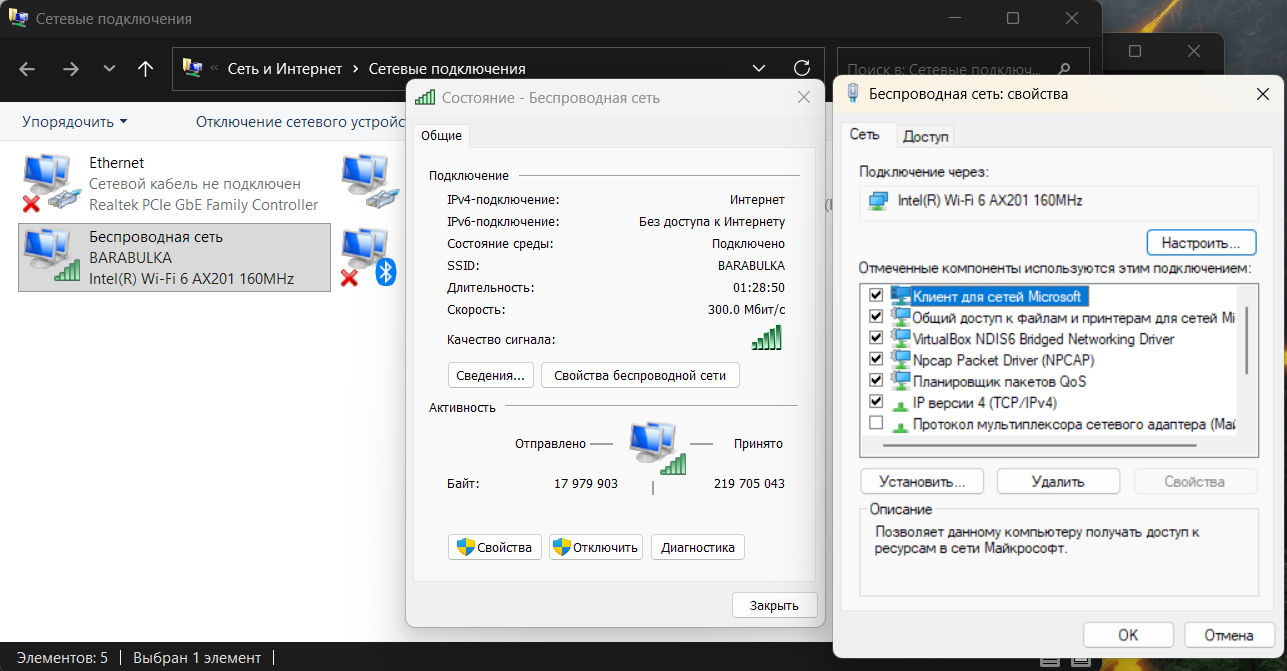
Task: Click the Up one level arrow
Action: point(146,69)
